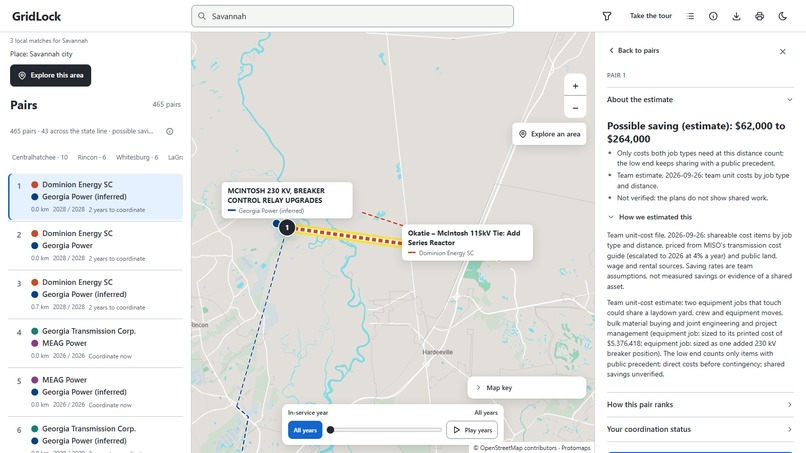This screenshot has height=453, width=806.
Task: Toggle dark mode moon icon
Action: coord(782,16)
